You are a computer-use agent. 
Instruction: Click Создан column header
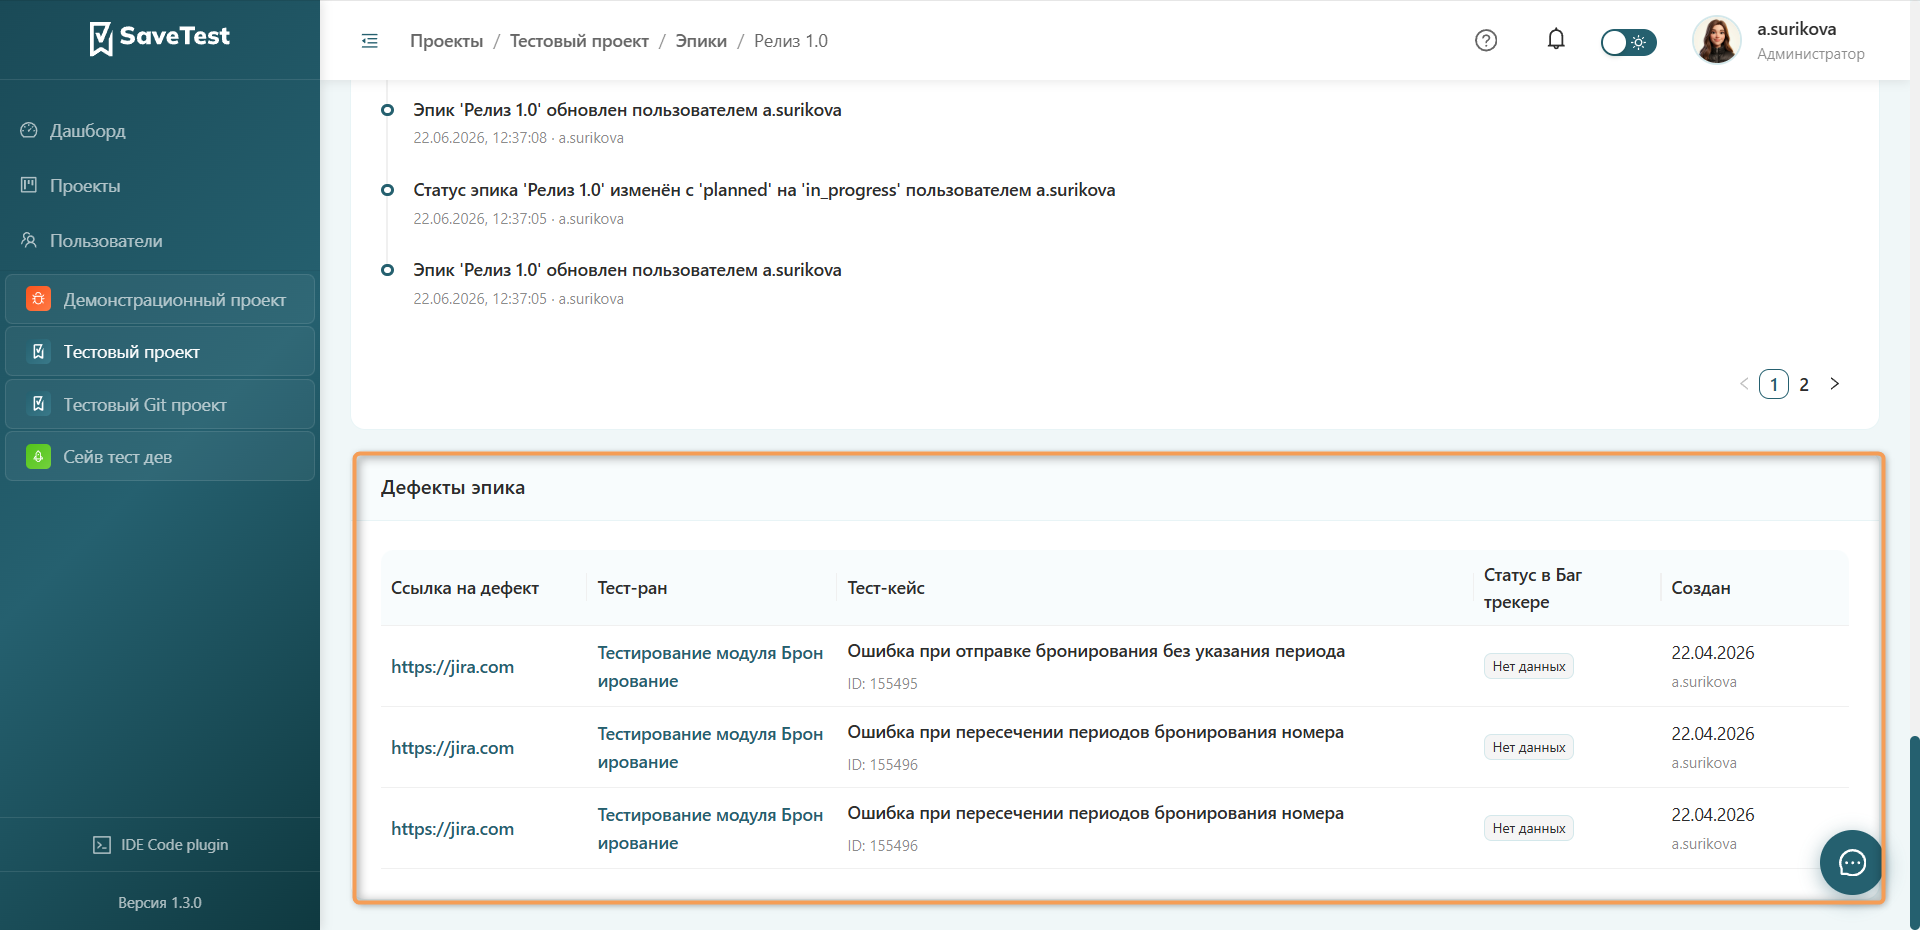(1701, 588)
